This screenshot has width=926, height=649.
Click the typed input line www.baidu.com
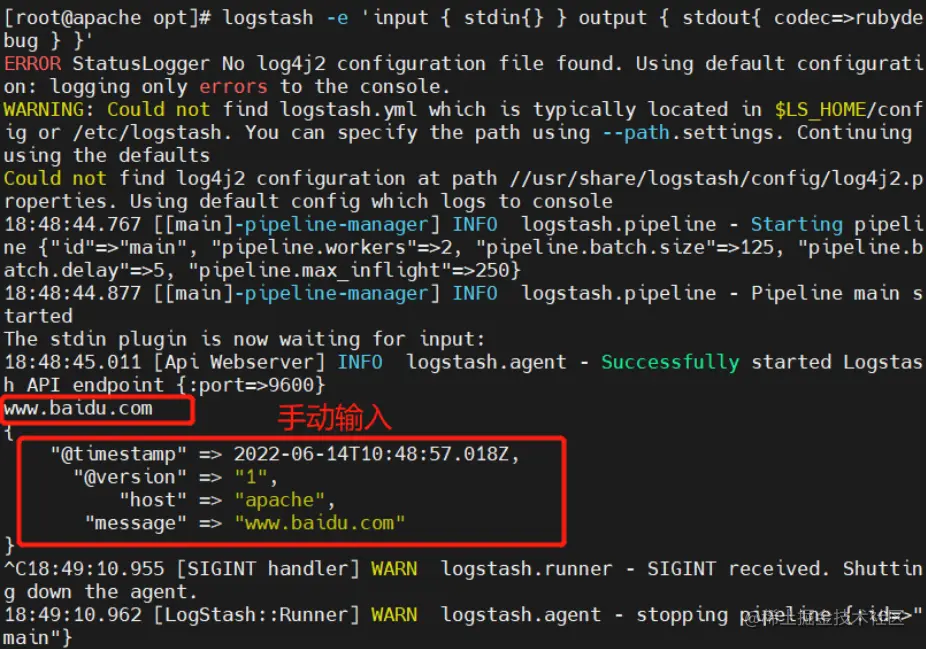[x=78, y=409]
